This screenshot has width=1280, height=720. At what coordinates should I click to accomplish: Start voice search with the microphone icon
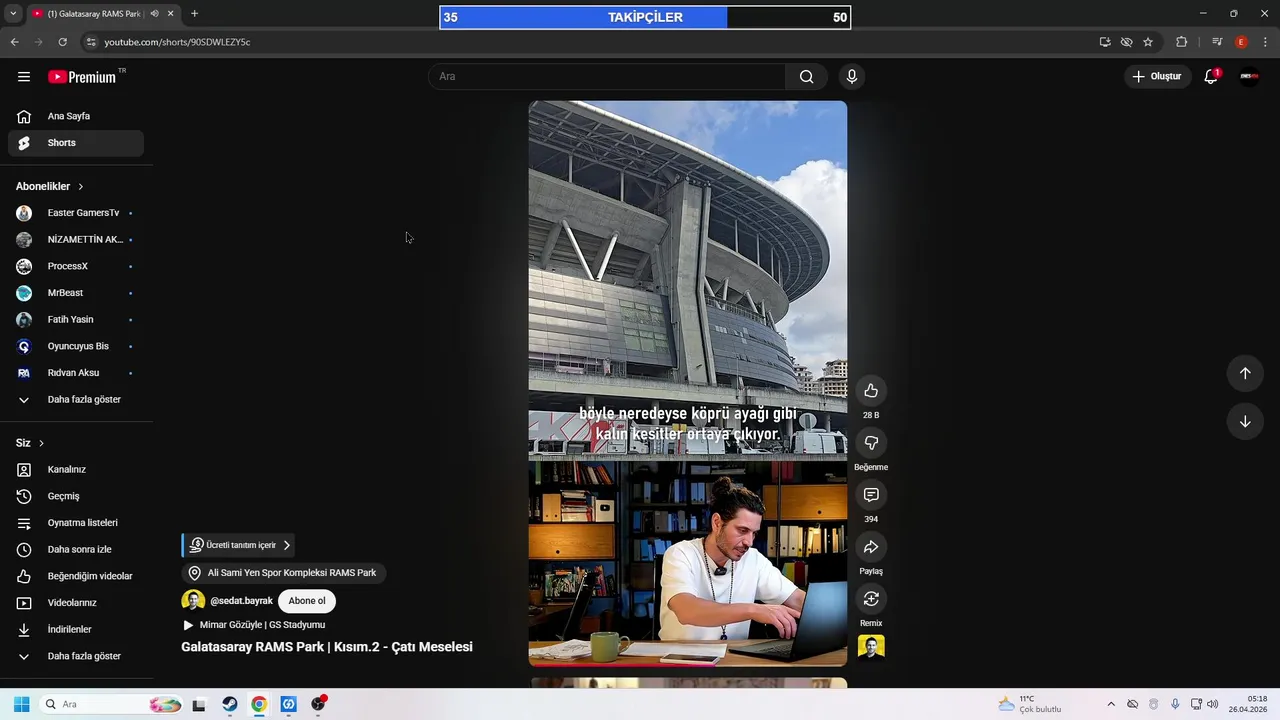[x=852, y=76]
